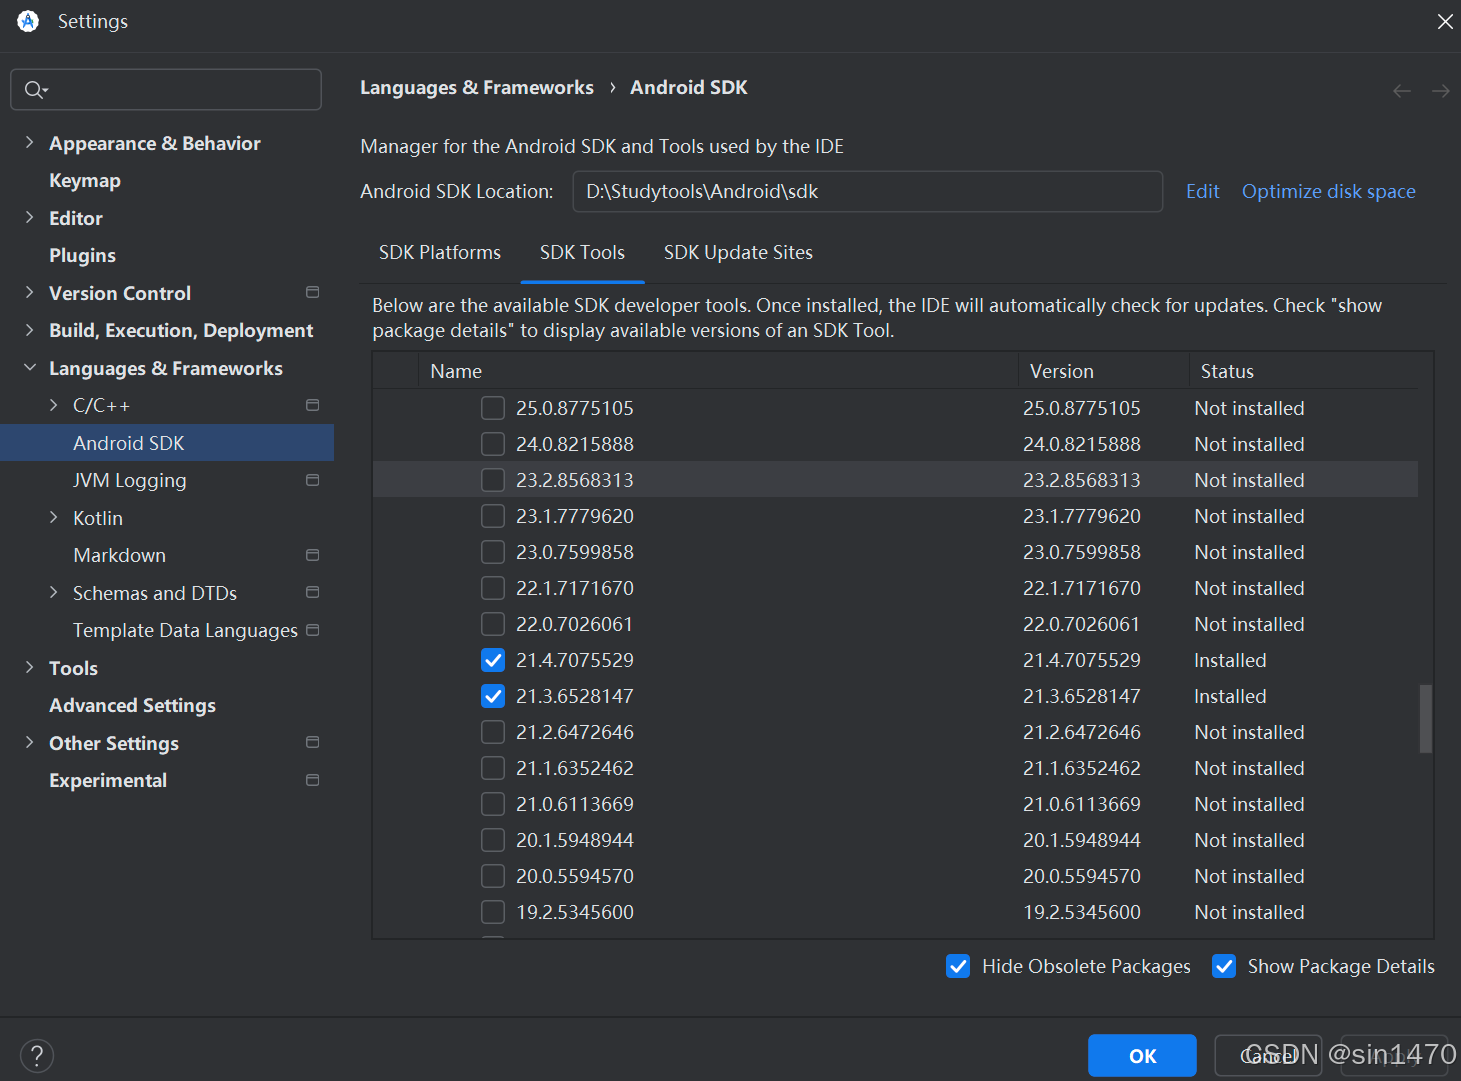Click Languages & Frameworks breadcrumb
Image resolution: width=1461 pixels, height=1081 pixels.
coord(477,88)
